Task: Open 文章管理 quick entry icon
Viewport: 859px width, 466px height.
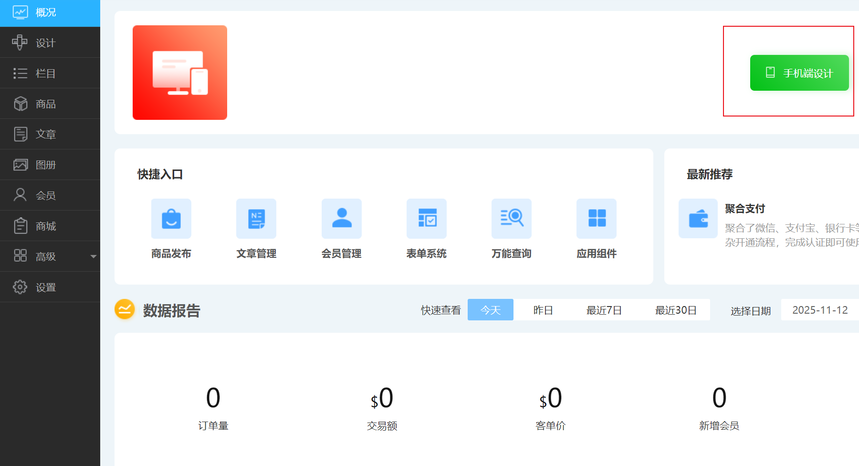Action: coord(256,218)
